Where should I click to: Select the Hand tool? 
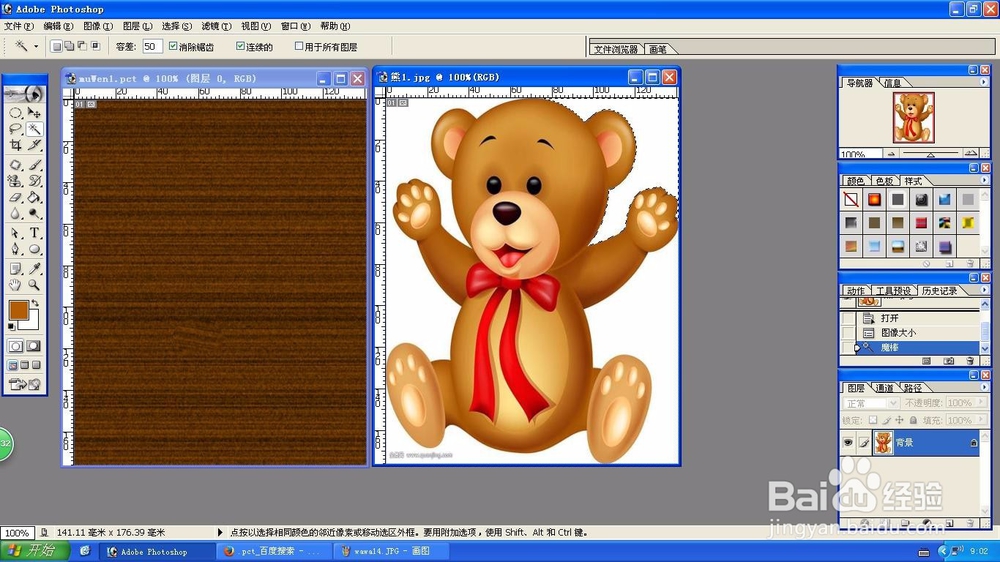pos(15,285)
